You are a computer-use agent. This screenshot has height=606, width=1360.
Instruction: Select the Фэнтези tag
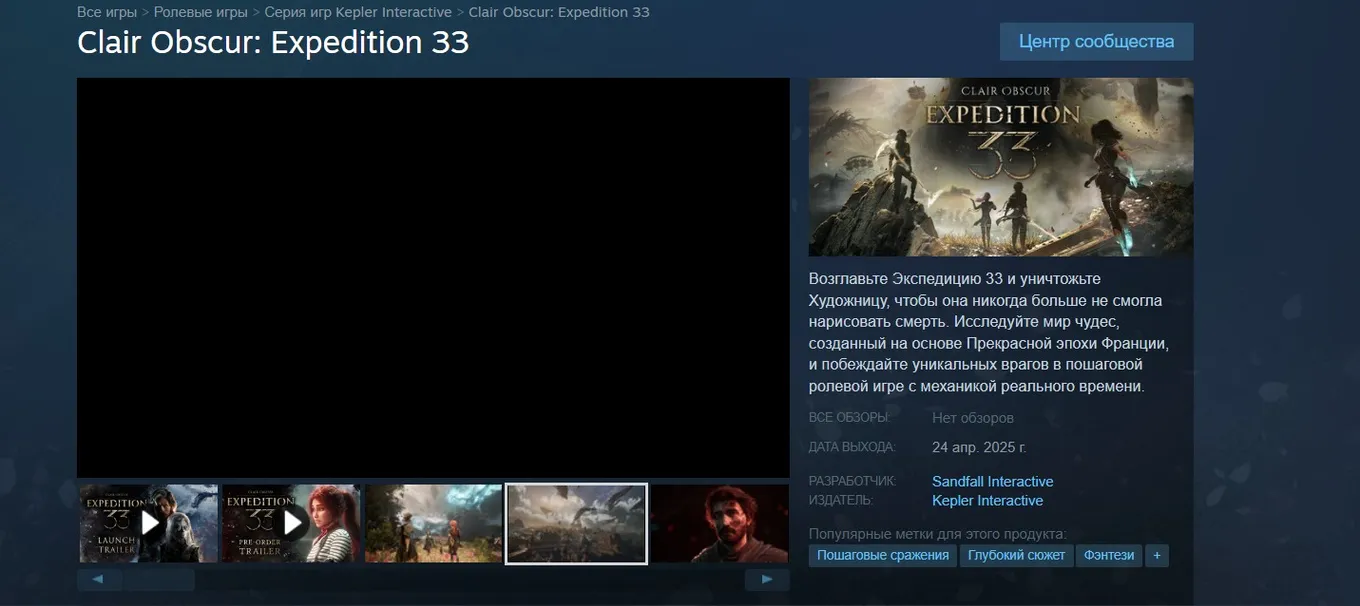[1110, 555]
